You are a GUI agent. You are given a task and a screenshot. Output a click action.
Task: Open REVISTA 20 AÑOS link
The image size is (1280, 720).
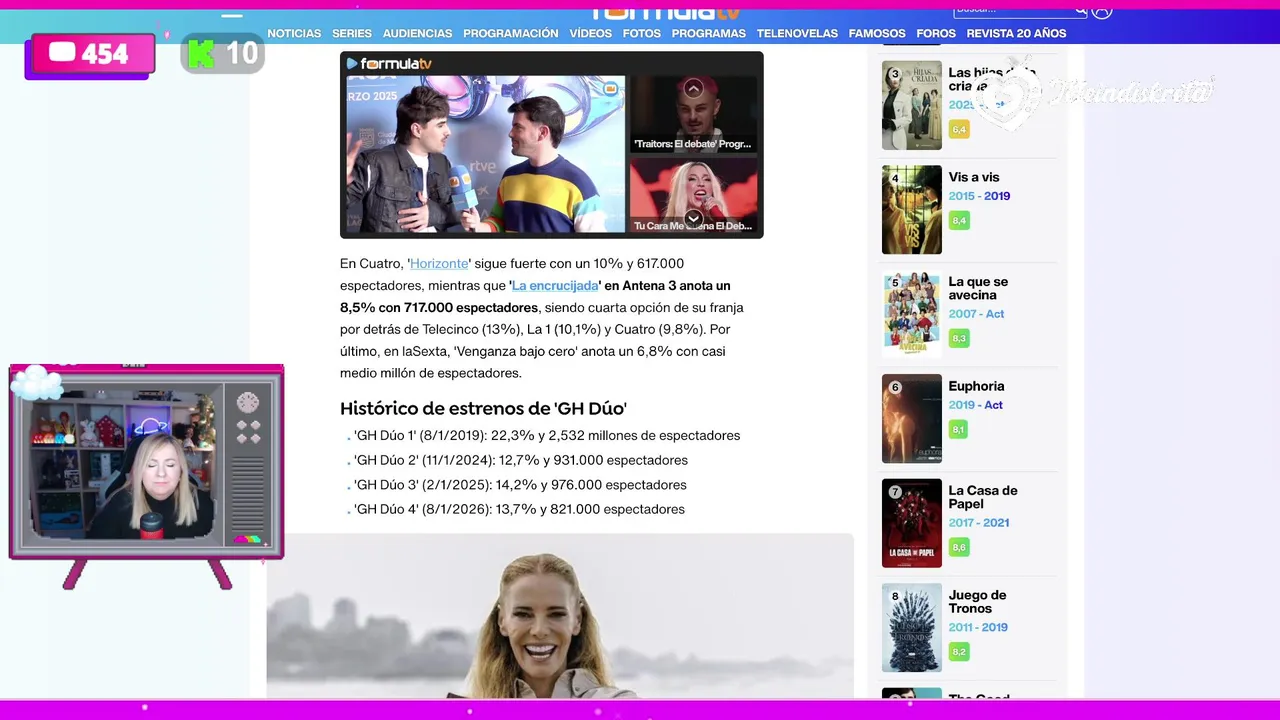[1016, 33]
